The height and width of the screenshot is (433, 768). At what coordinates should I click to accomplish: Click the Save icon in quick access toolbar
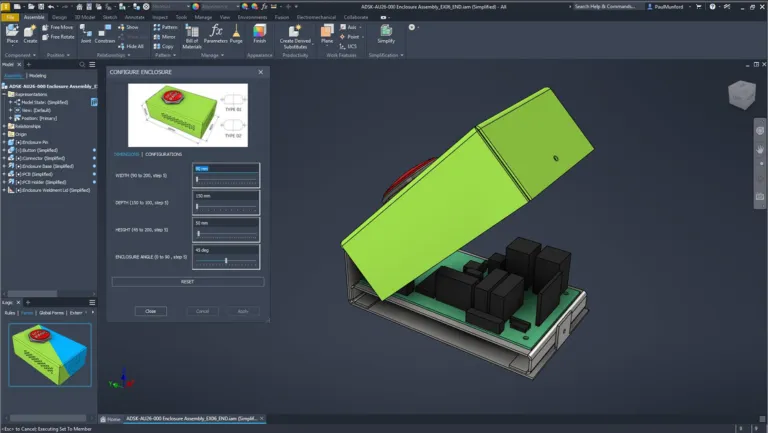pyautogui.click(x=41, y=6)
